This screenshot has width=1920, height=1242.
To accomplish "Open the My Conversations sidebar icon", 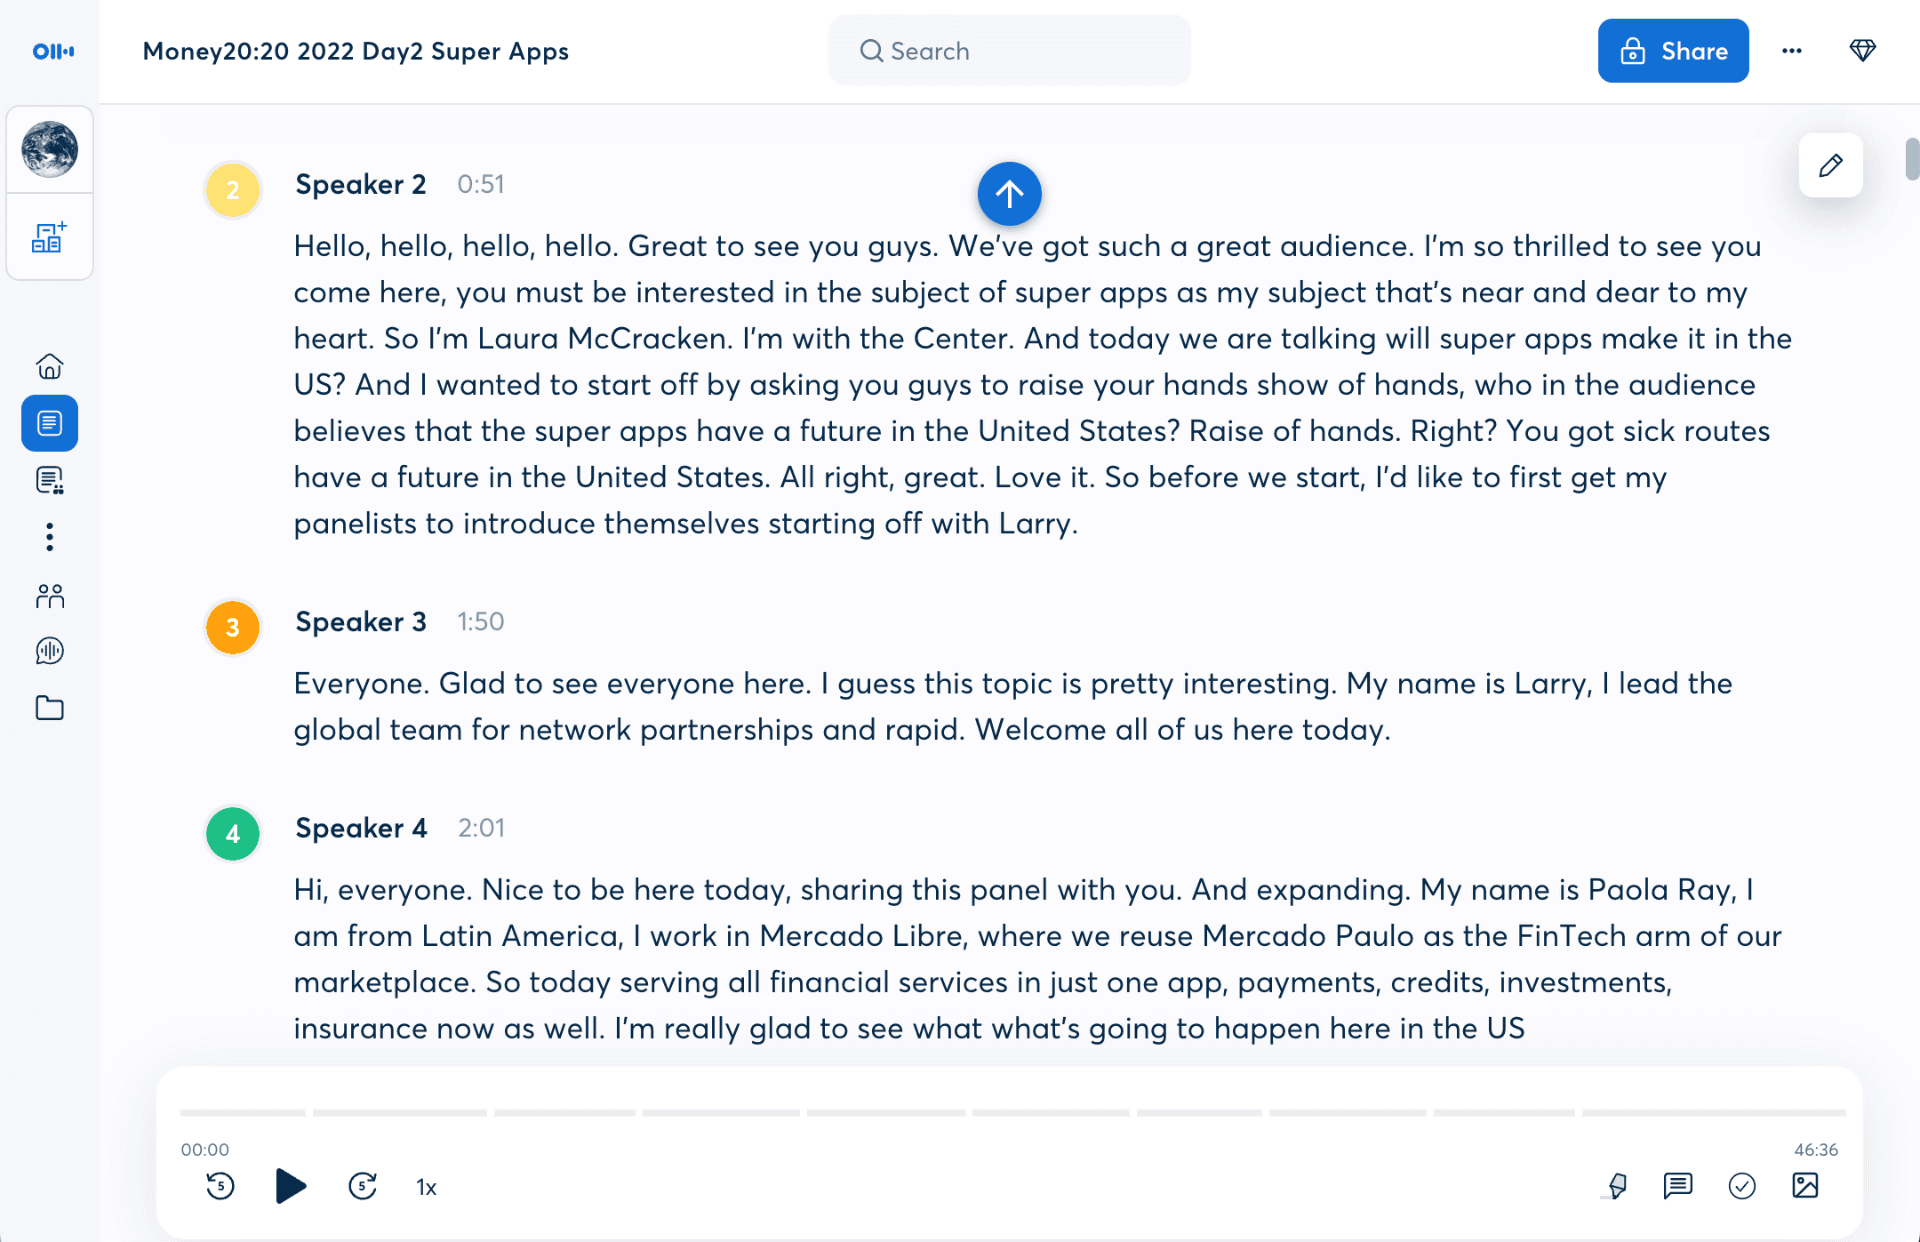I will [49, 424].
